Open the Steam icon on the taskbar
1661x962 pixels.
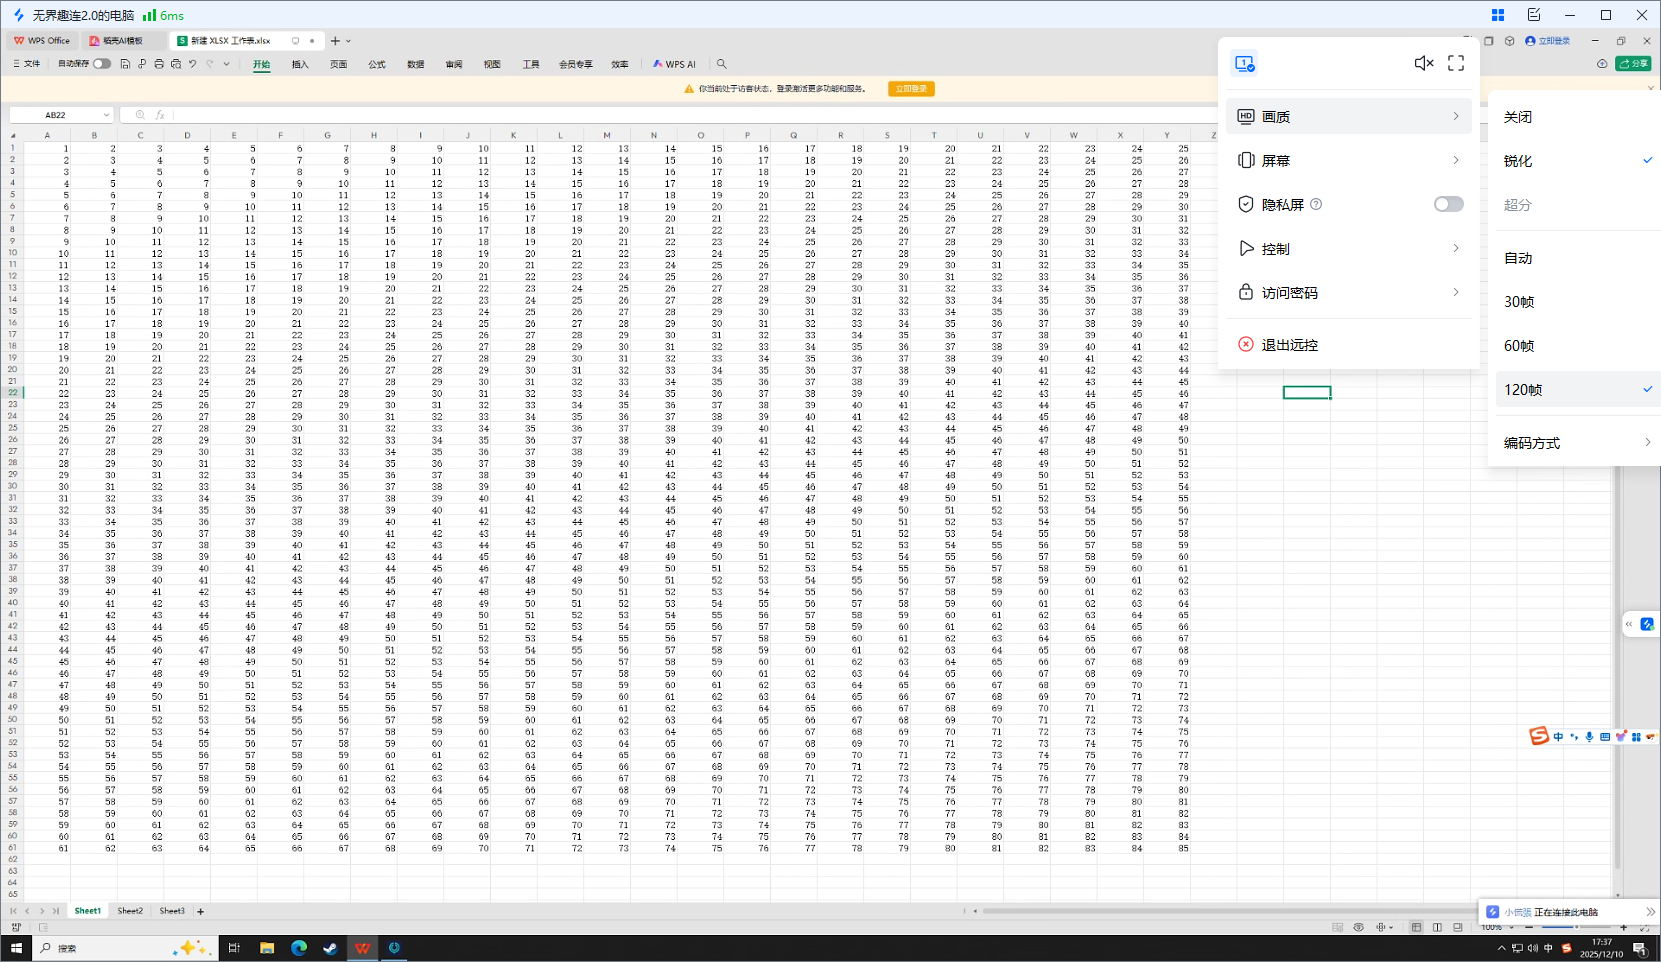point(330,948)
